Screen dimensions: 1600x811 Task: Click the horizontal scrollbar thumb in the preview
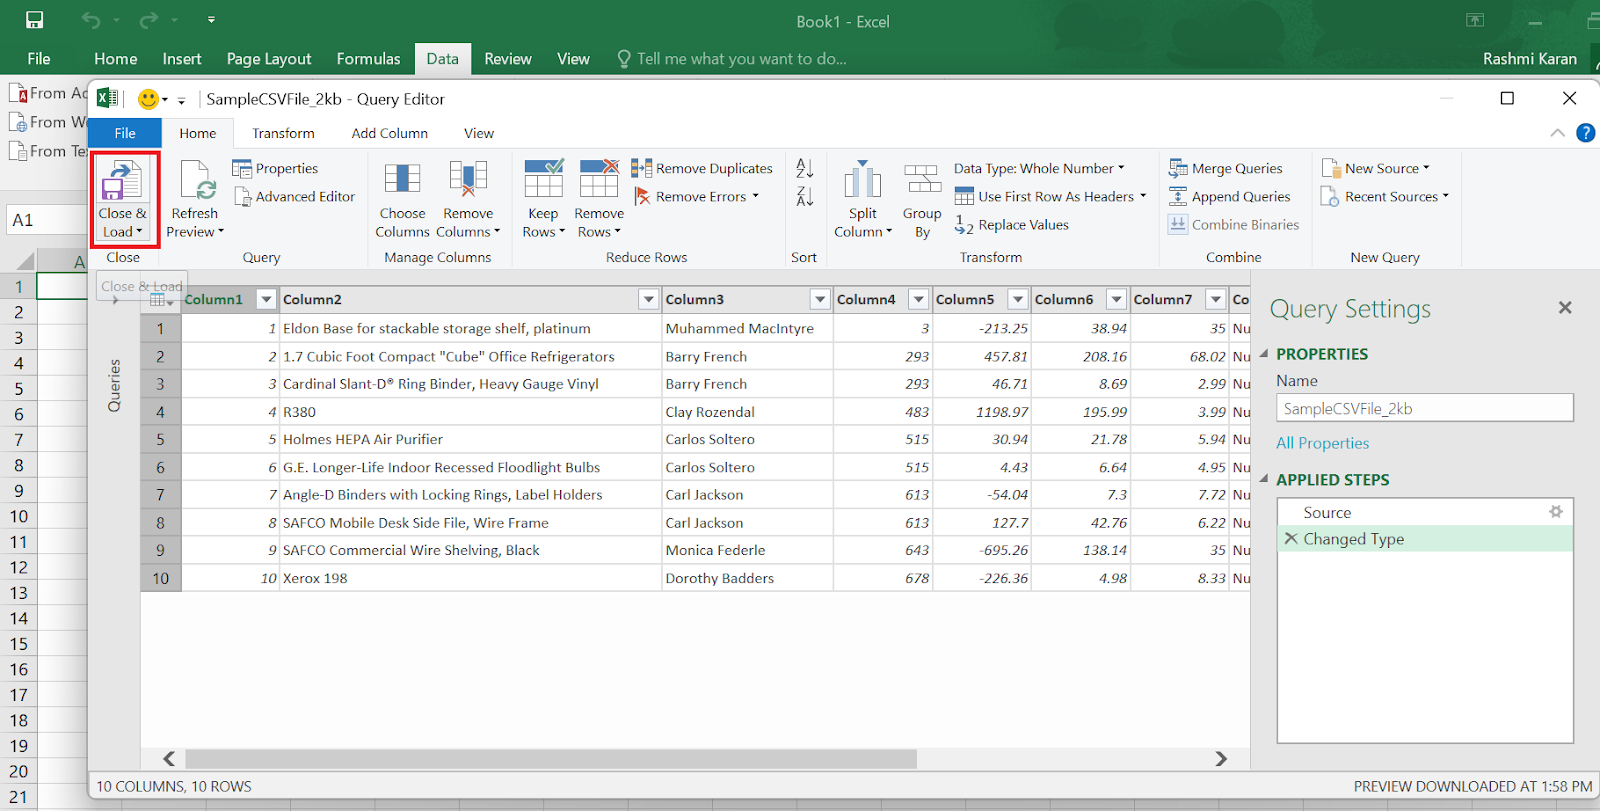click(551, 759)
